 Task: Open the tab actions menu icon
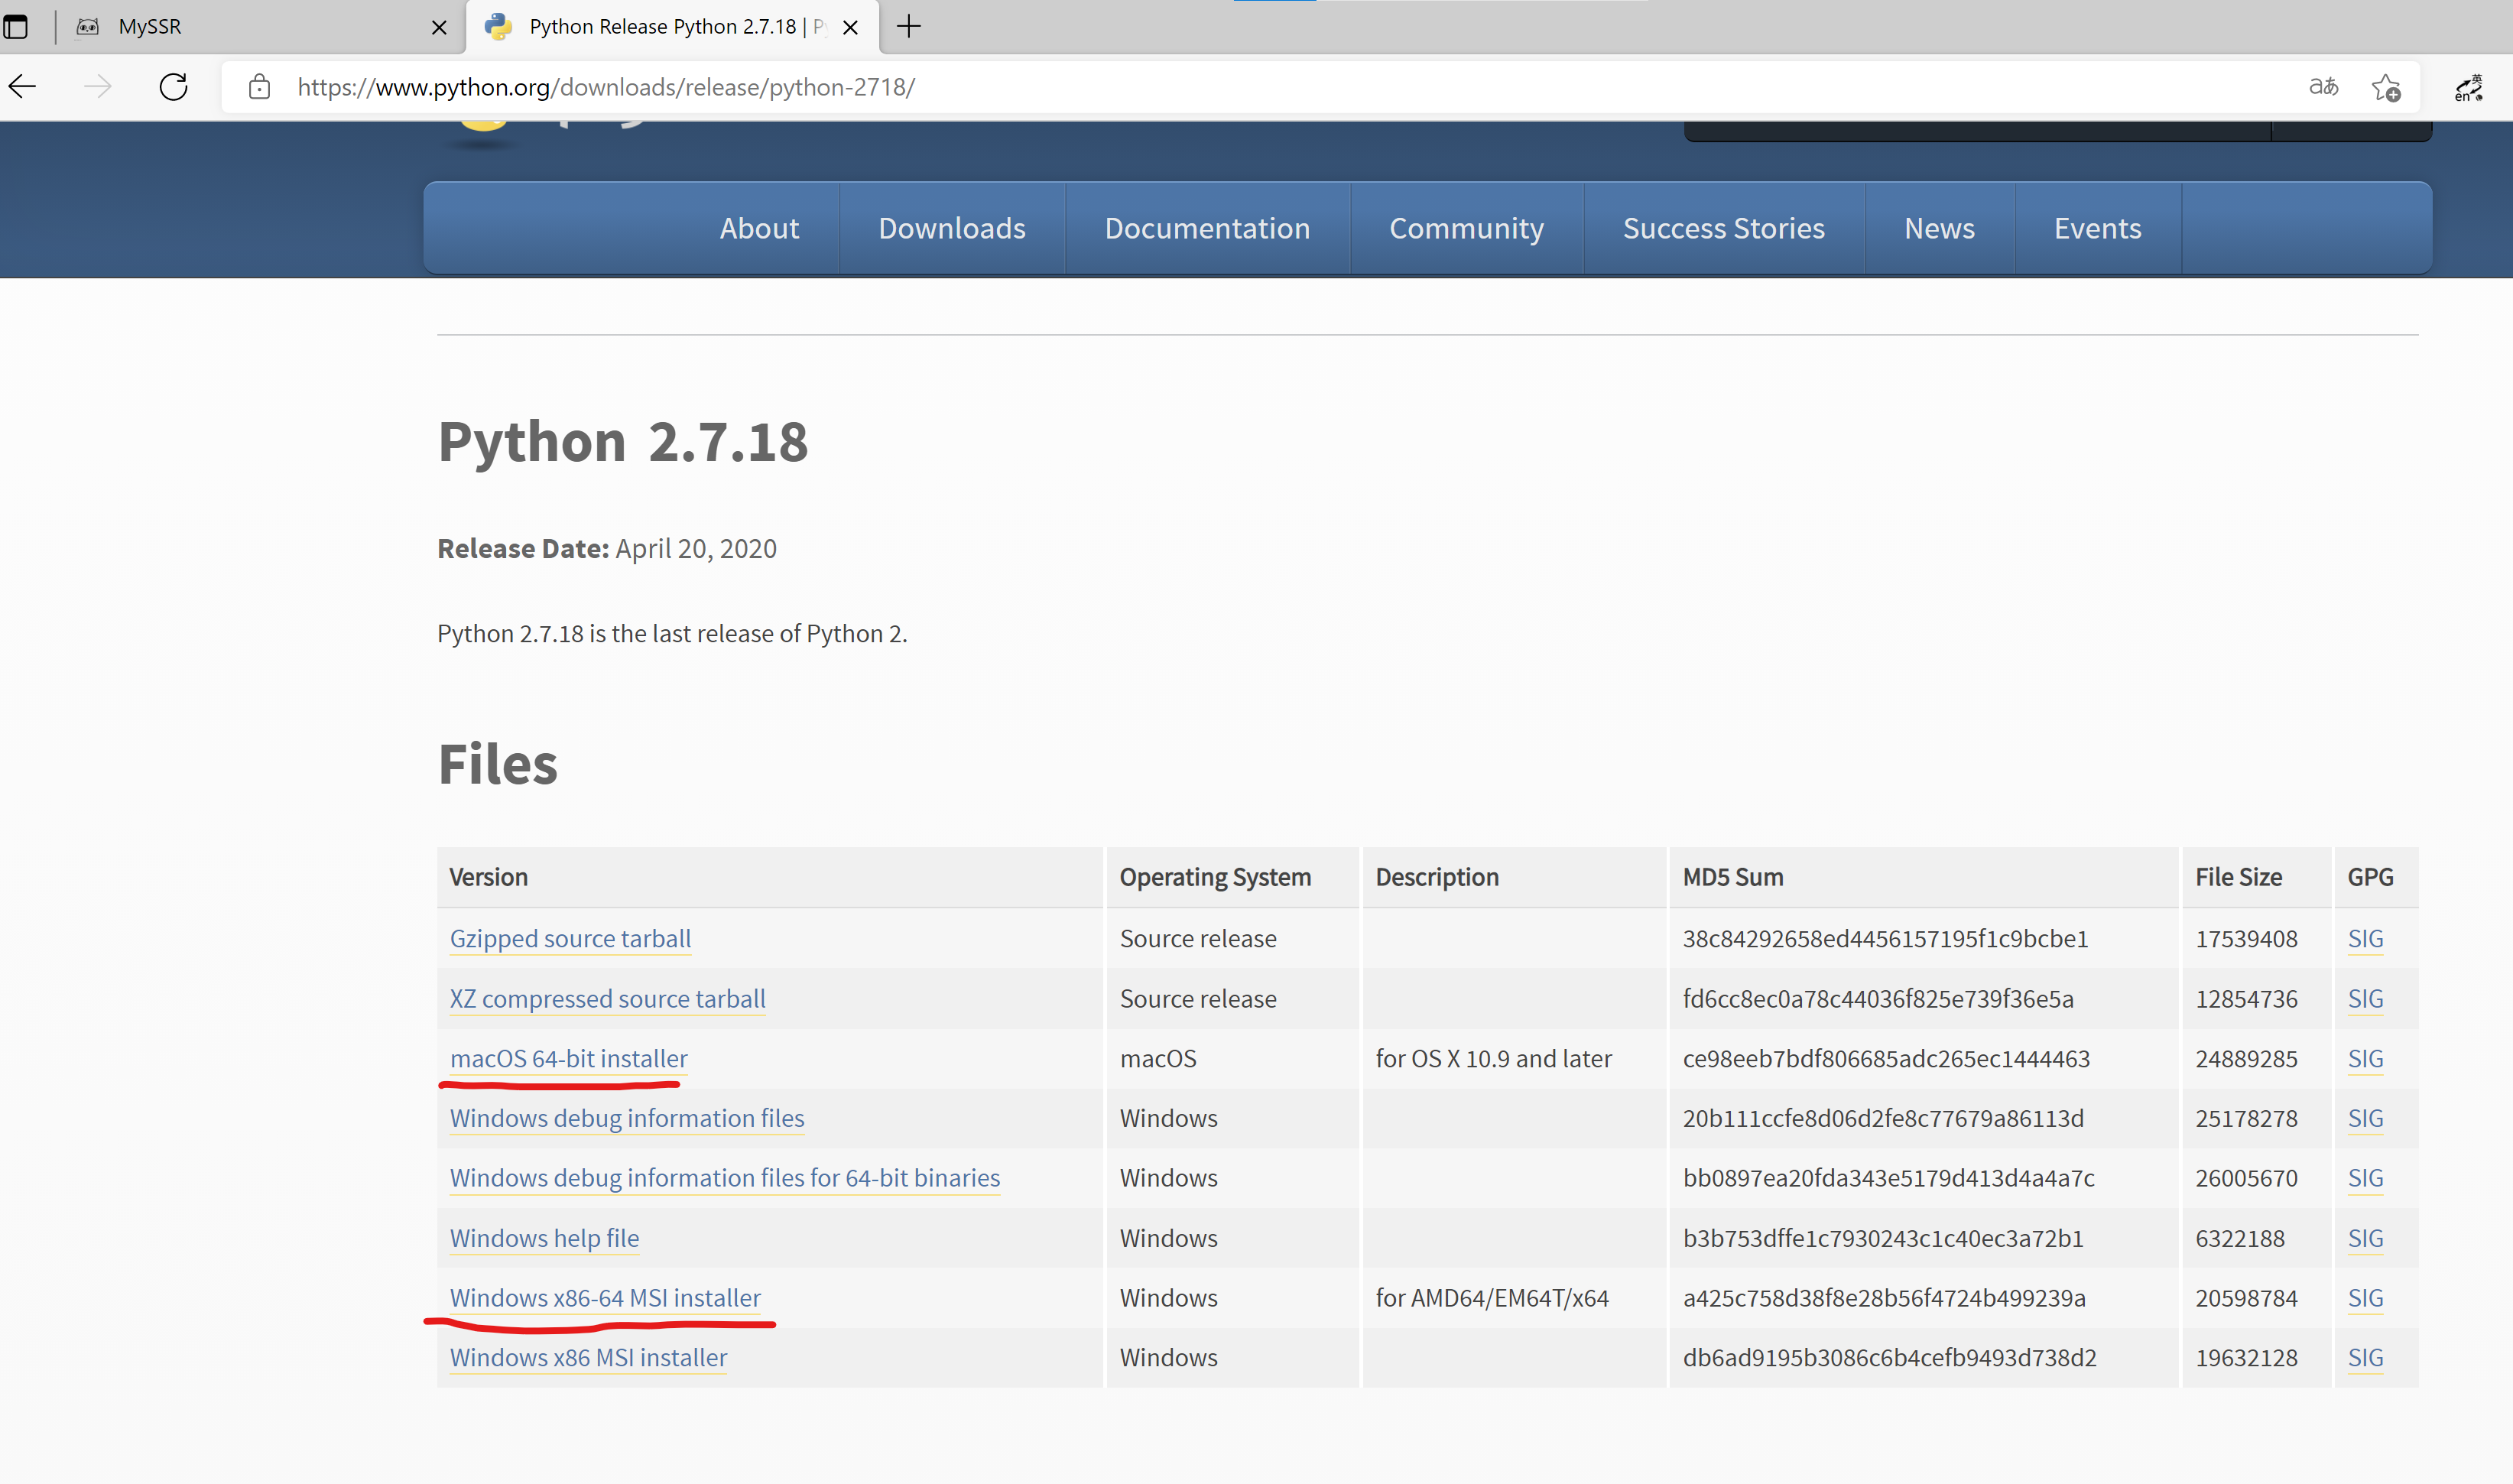(16, 27)
